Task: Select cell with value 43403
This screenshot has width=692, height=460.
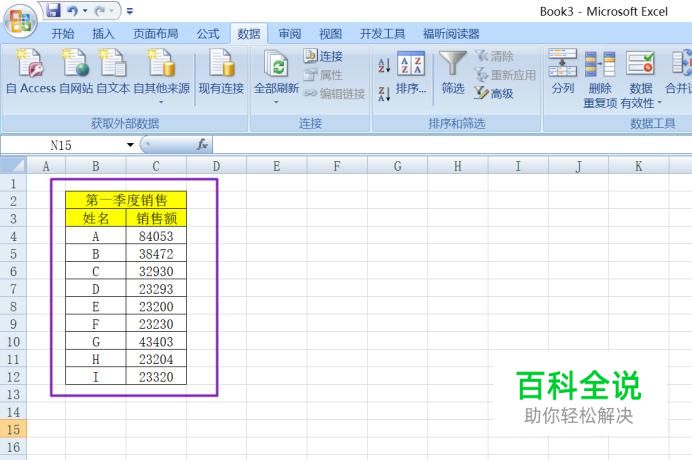Action: 156,341
